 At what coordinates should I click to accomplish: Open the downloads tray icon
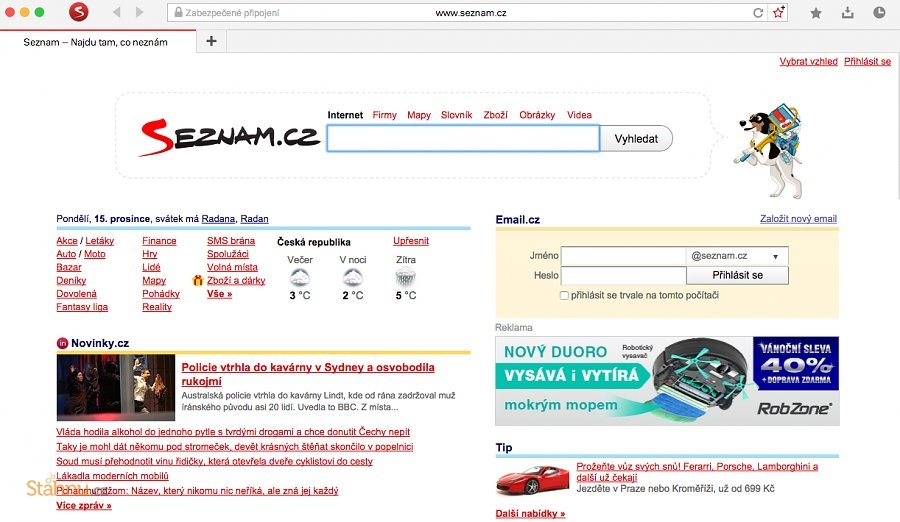[x=848, y=13]
